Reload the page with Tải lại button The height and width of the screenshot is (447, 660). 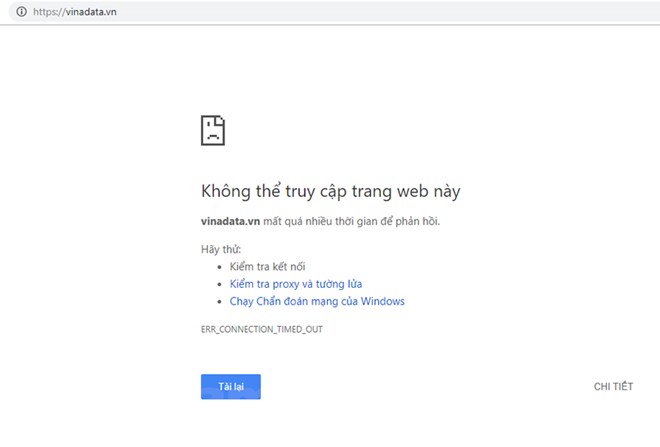coord(231,386)
